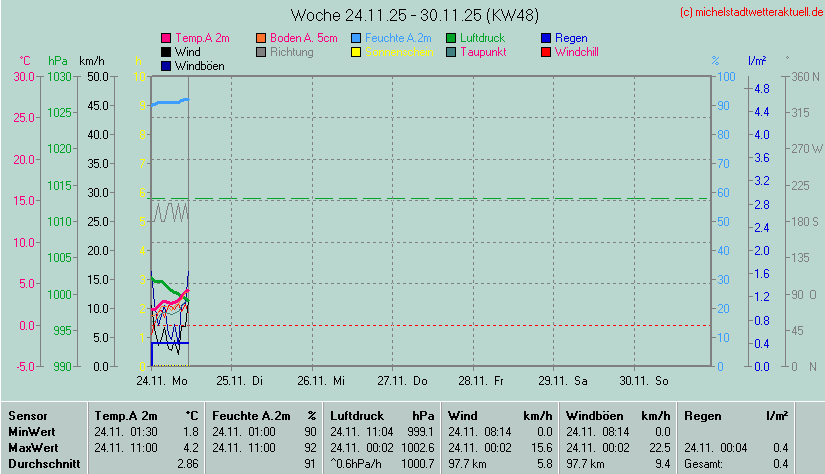The width and height of the screenshot is (825, 474).
Task: Click the MaxWert row label
Action: click(x=33, y=448)
